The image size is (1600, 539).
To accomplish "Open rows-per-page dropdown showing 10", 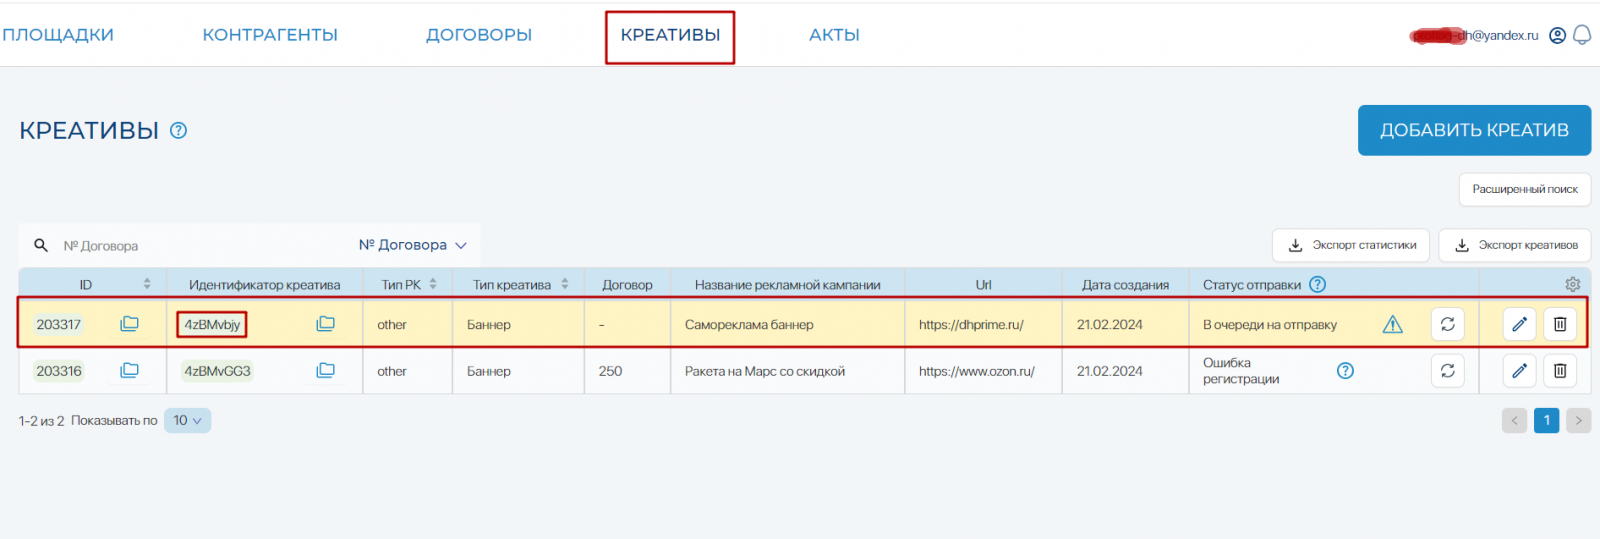I will click(x=187, y=421).
